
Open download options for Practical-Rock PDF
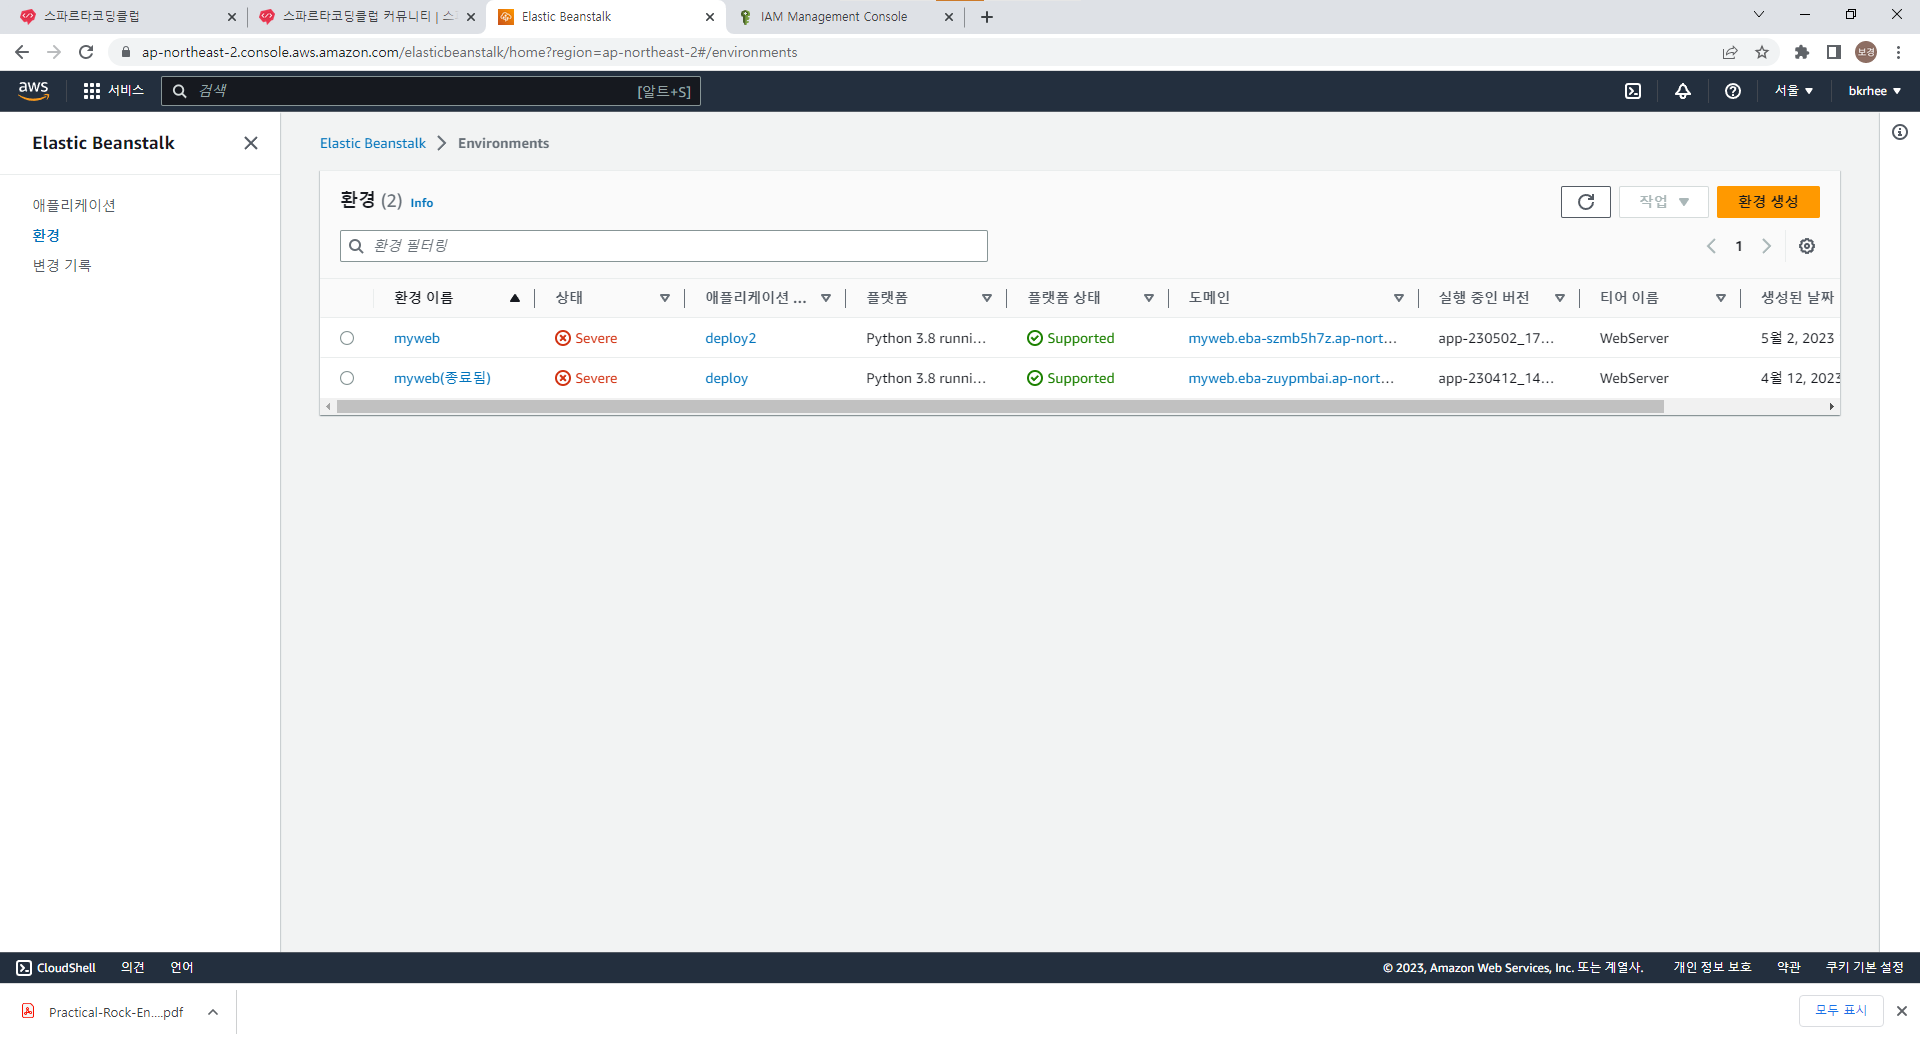[213, 1012]
